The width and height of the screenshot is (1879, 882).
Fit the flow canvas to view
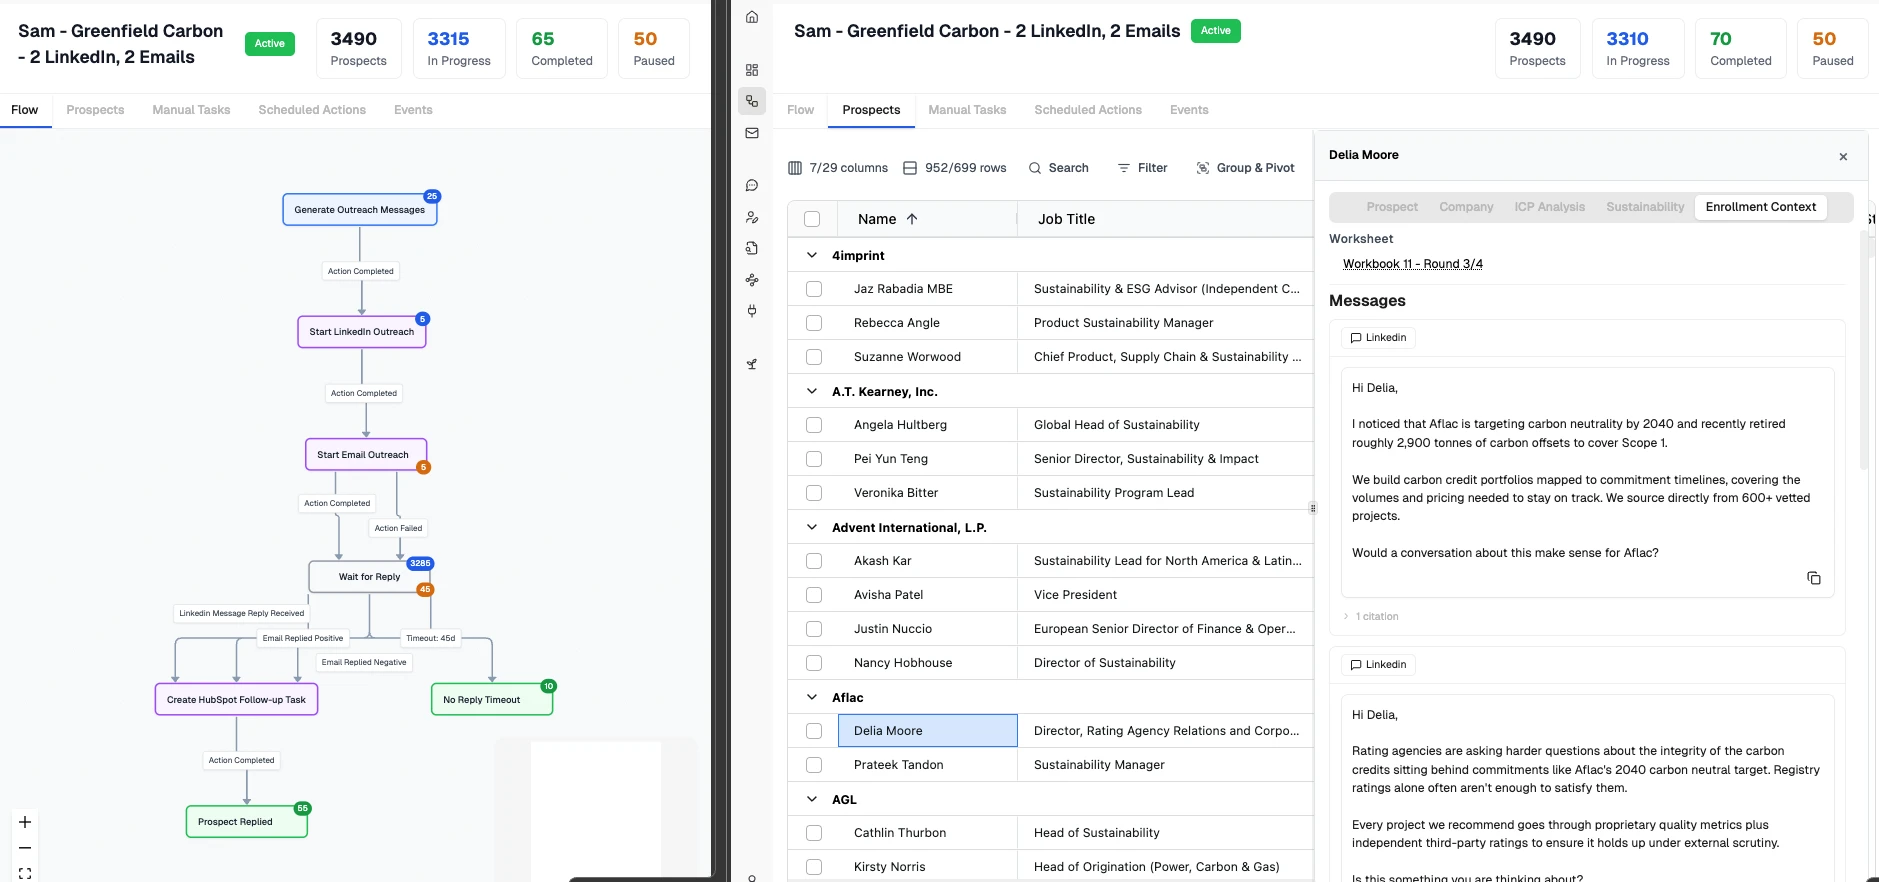pos(25,873)
